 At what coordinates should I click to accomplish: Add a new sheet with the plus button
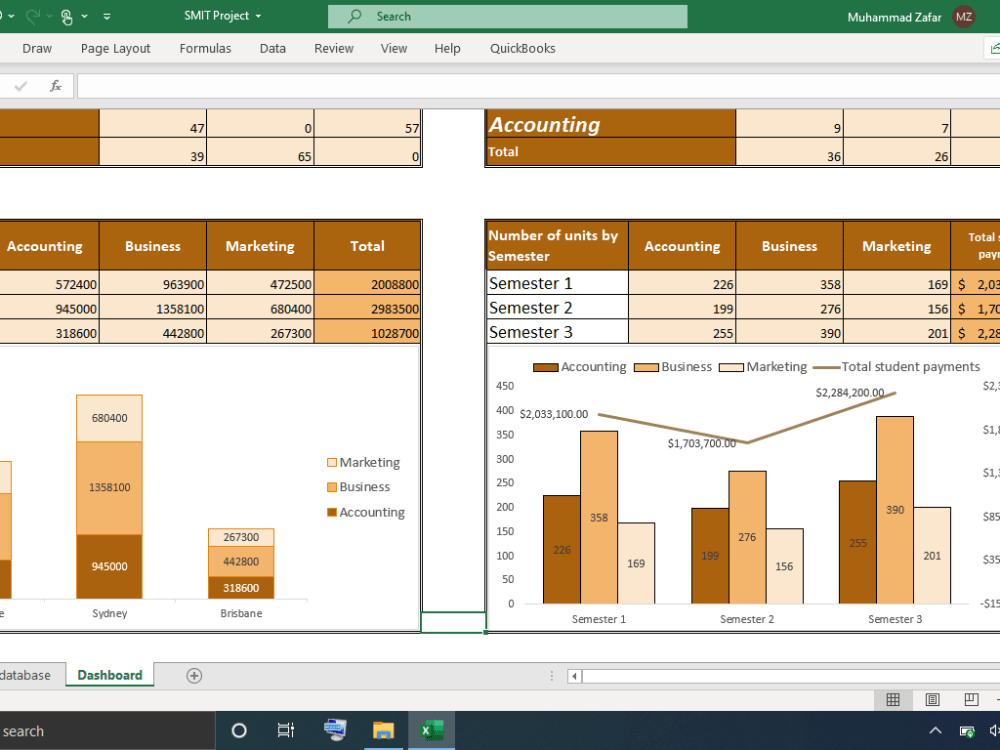click(x=193, y=676)
